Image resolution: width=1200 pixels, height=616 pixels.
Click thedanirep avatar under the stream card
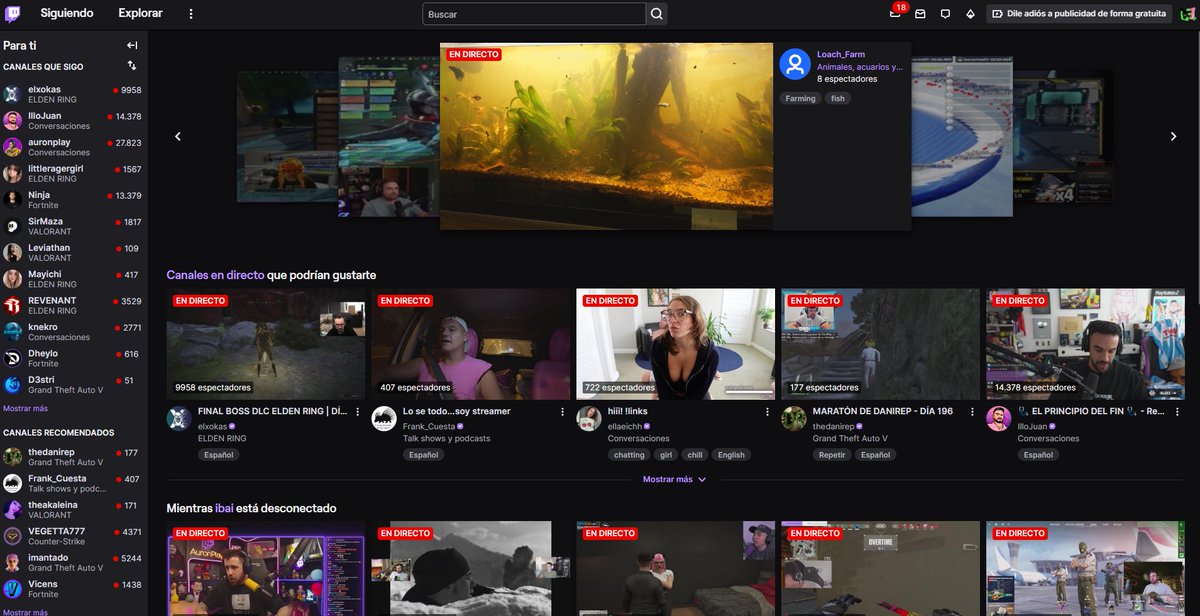point(794,419)
